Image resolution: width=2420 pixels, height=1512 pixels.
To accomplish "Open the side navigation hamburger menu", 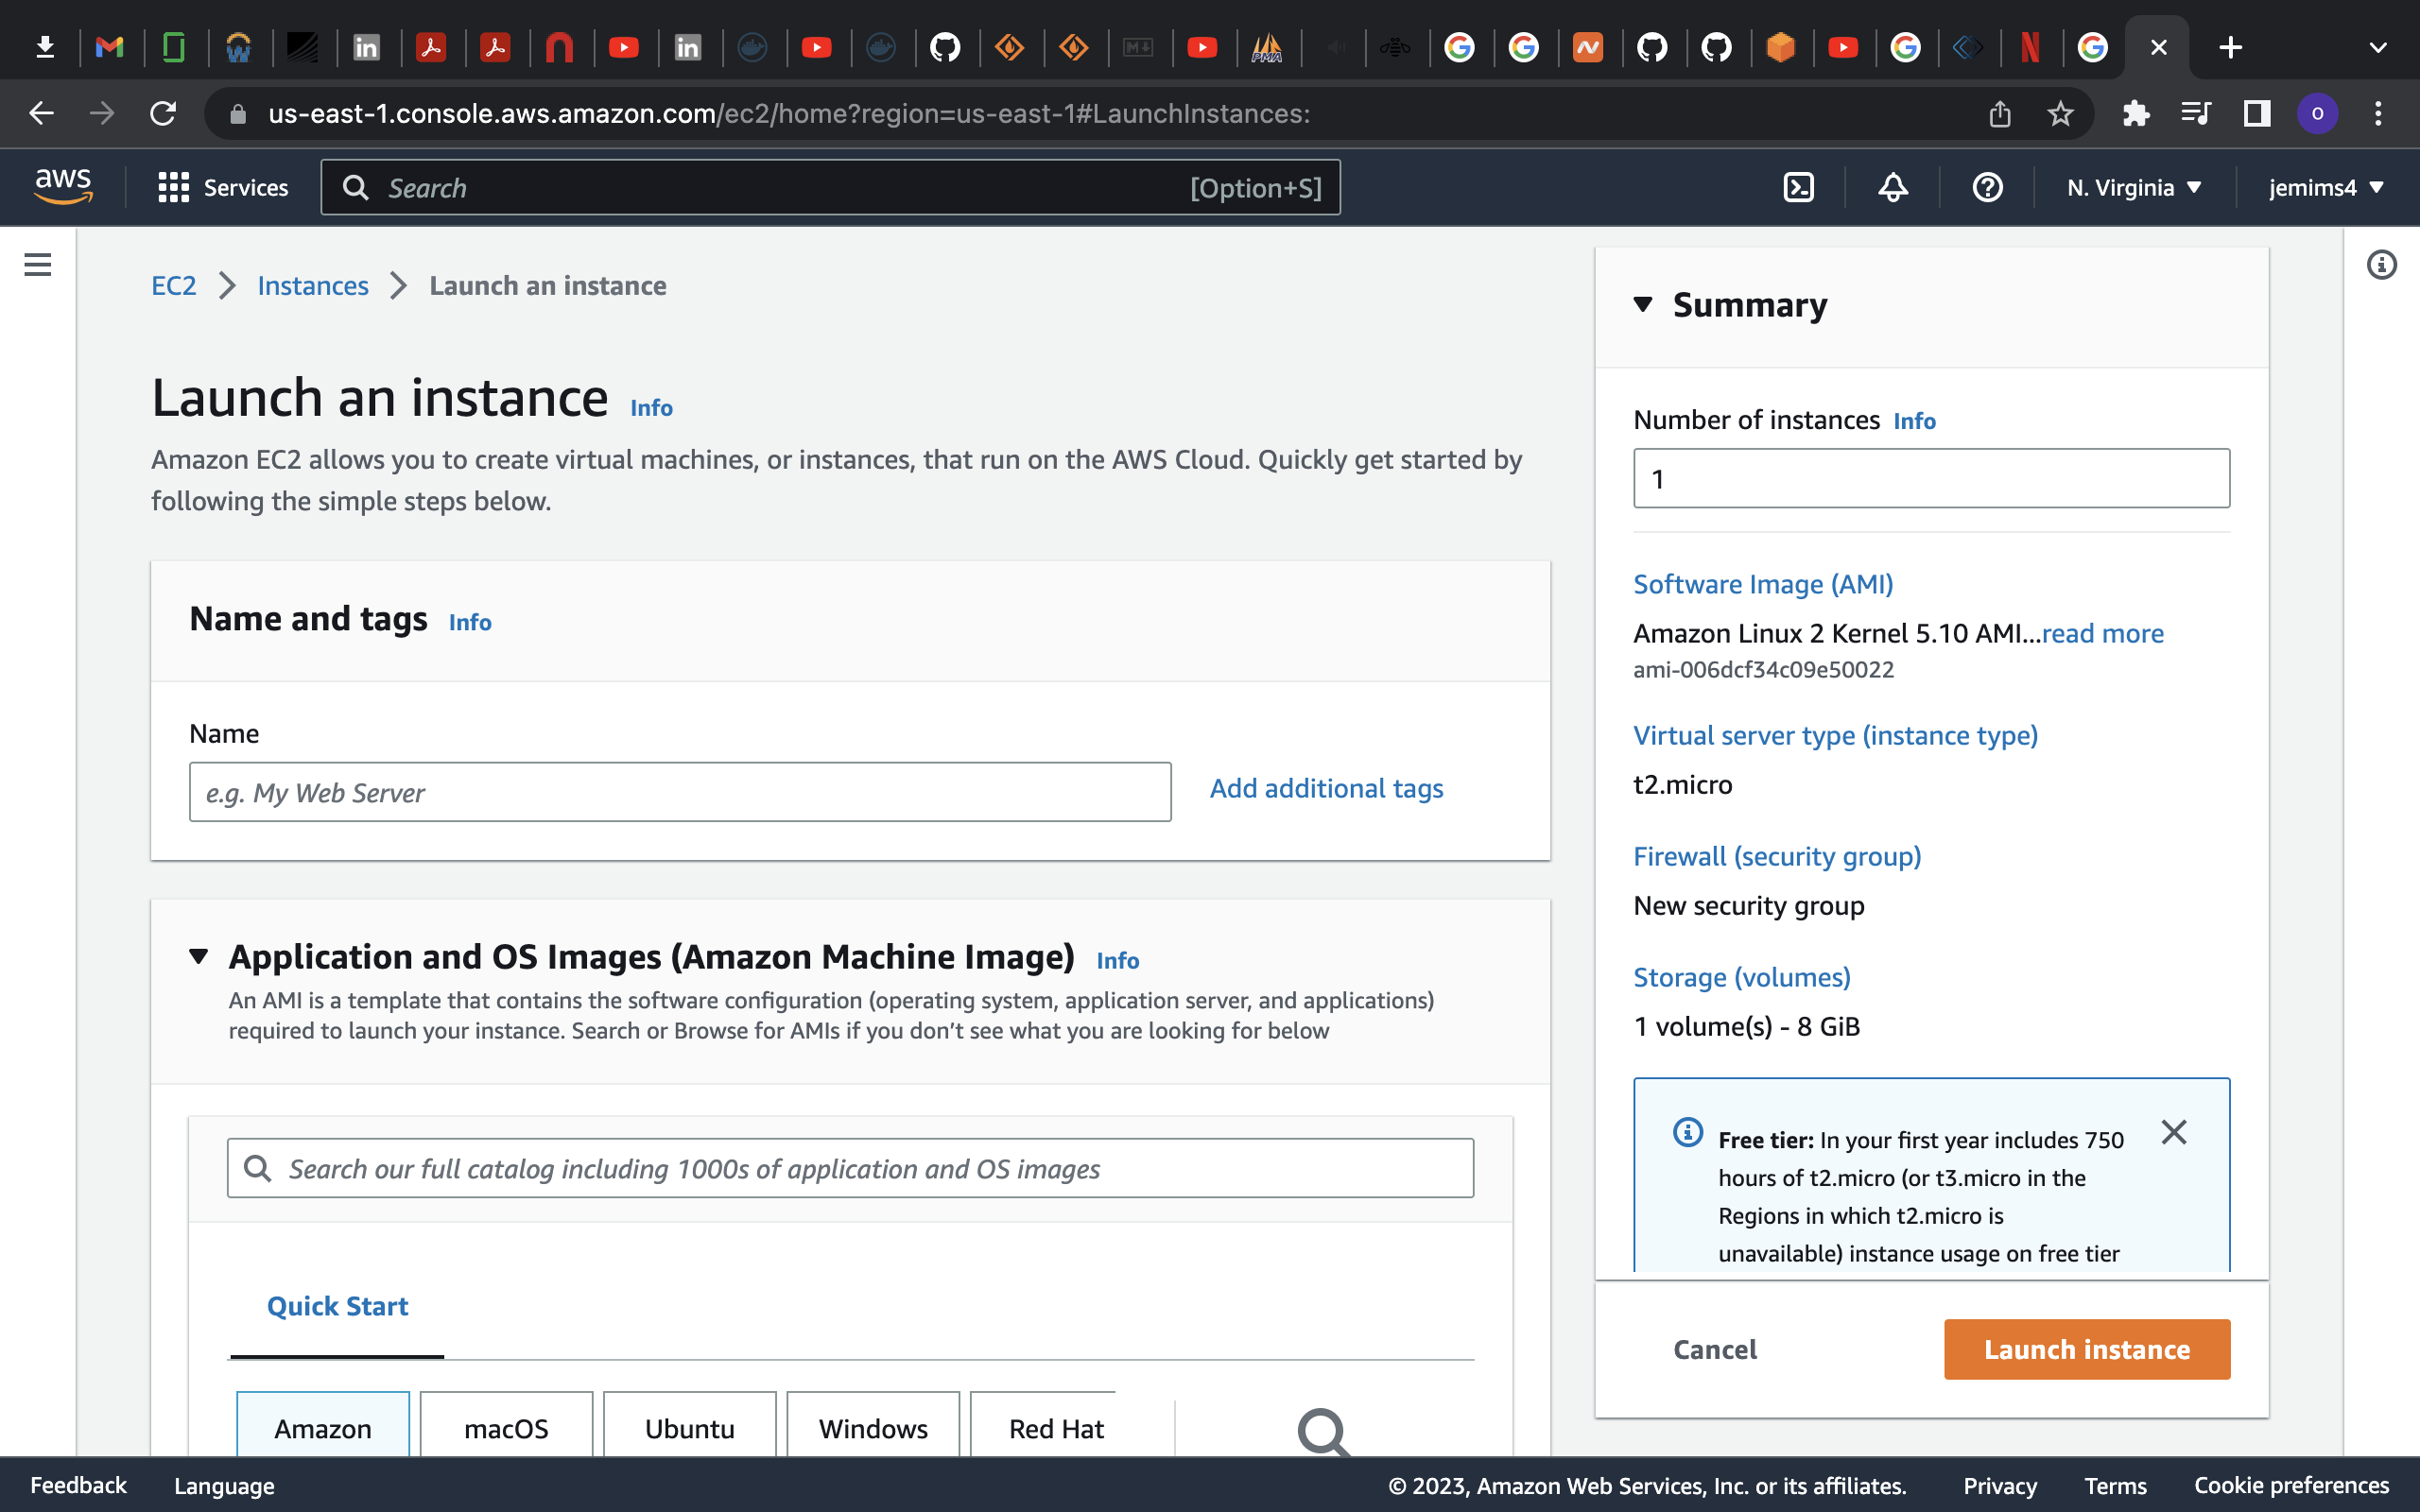I will coord(36,264).
